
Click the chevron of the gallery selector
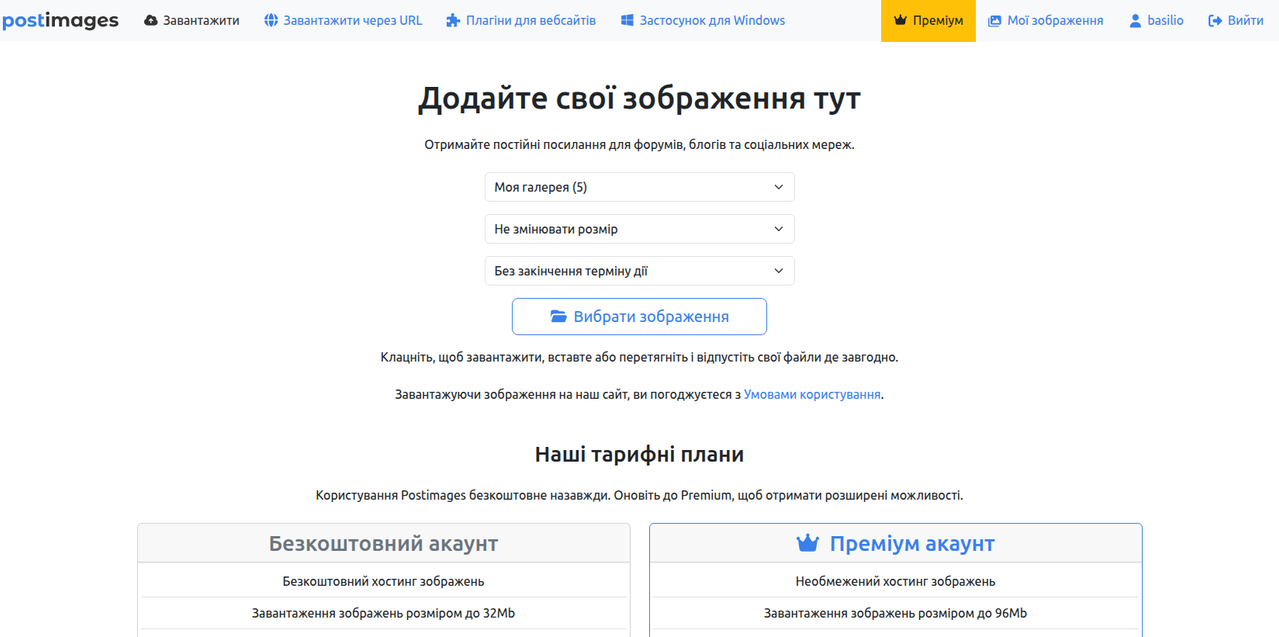779,187
